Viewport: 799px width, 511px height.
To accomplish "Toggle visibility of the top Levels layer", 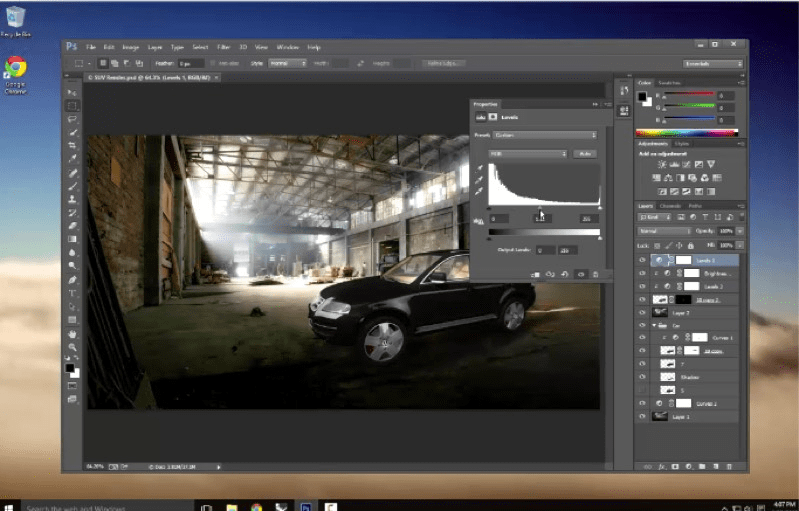I will pyautogui.click(x=642, y=259).
